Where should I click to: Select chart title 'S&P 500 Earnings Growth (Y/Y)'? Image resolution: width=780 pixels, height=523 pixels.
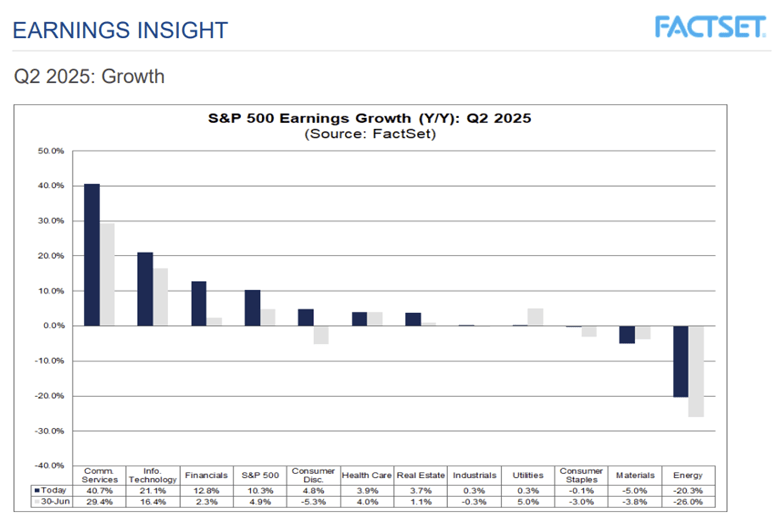click(x=369, y=118)
